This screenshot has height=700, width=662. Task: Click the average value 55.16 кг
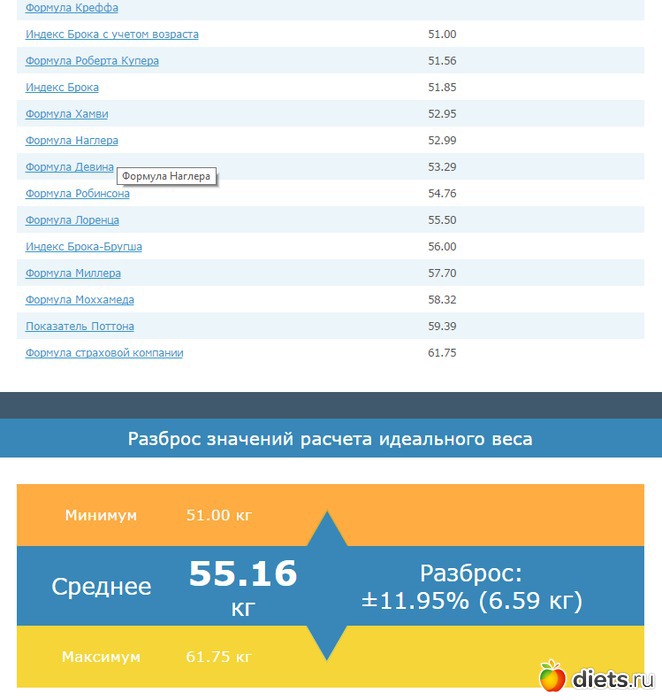[x=243, y=586]
